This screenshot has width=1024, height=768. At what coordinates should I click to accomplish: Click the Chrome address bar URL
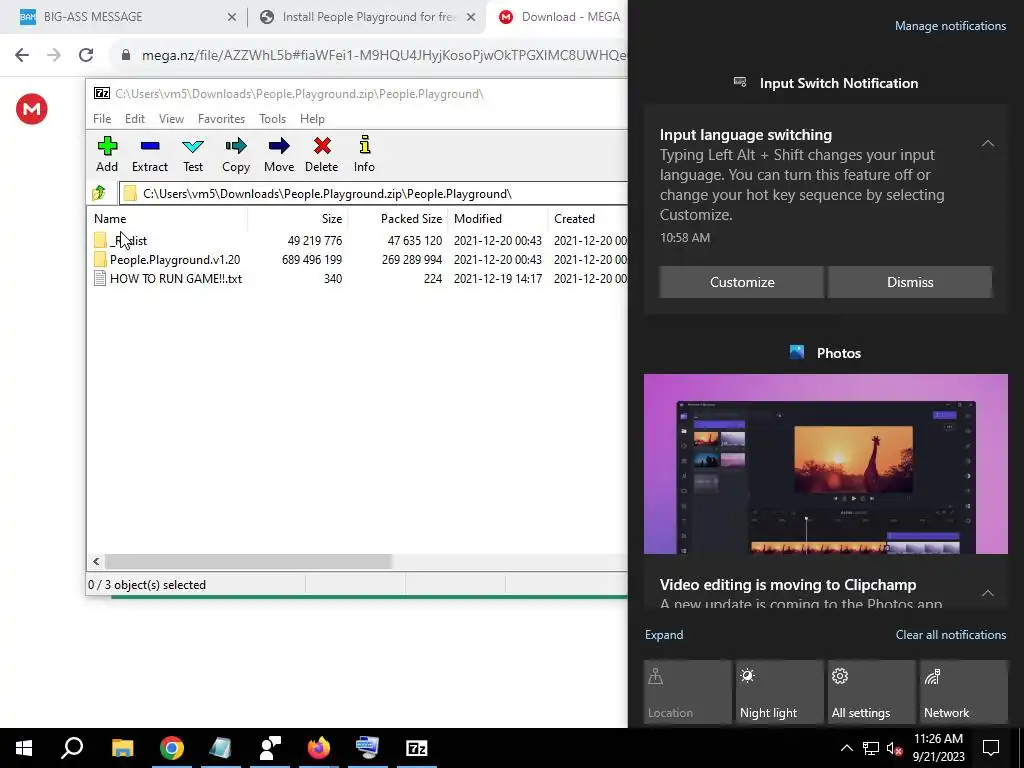click(384, 56)
